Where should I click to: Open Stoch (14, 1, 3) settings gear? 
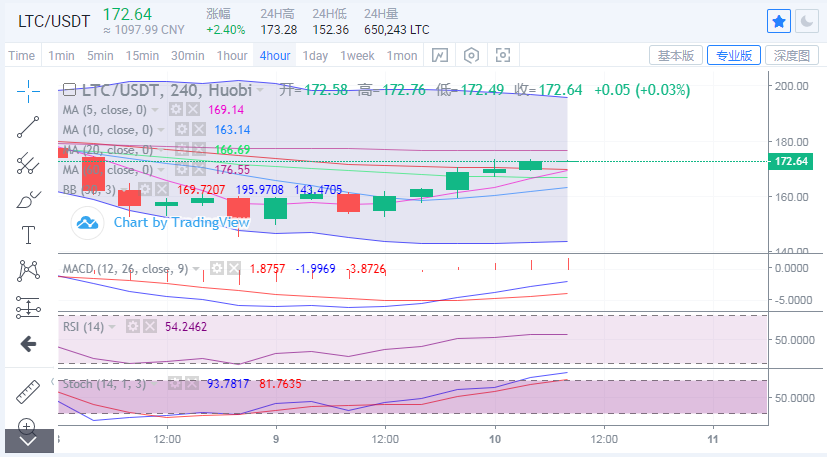tap(175, 384)
